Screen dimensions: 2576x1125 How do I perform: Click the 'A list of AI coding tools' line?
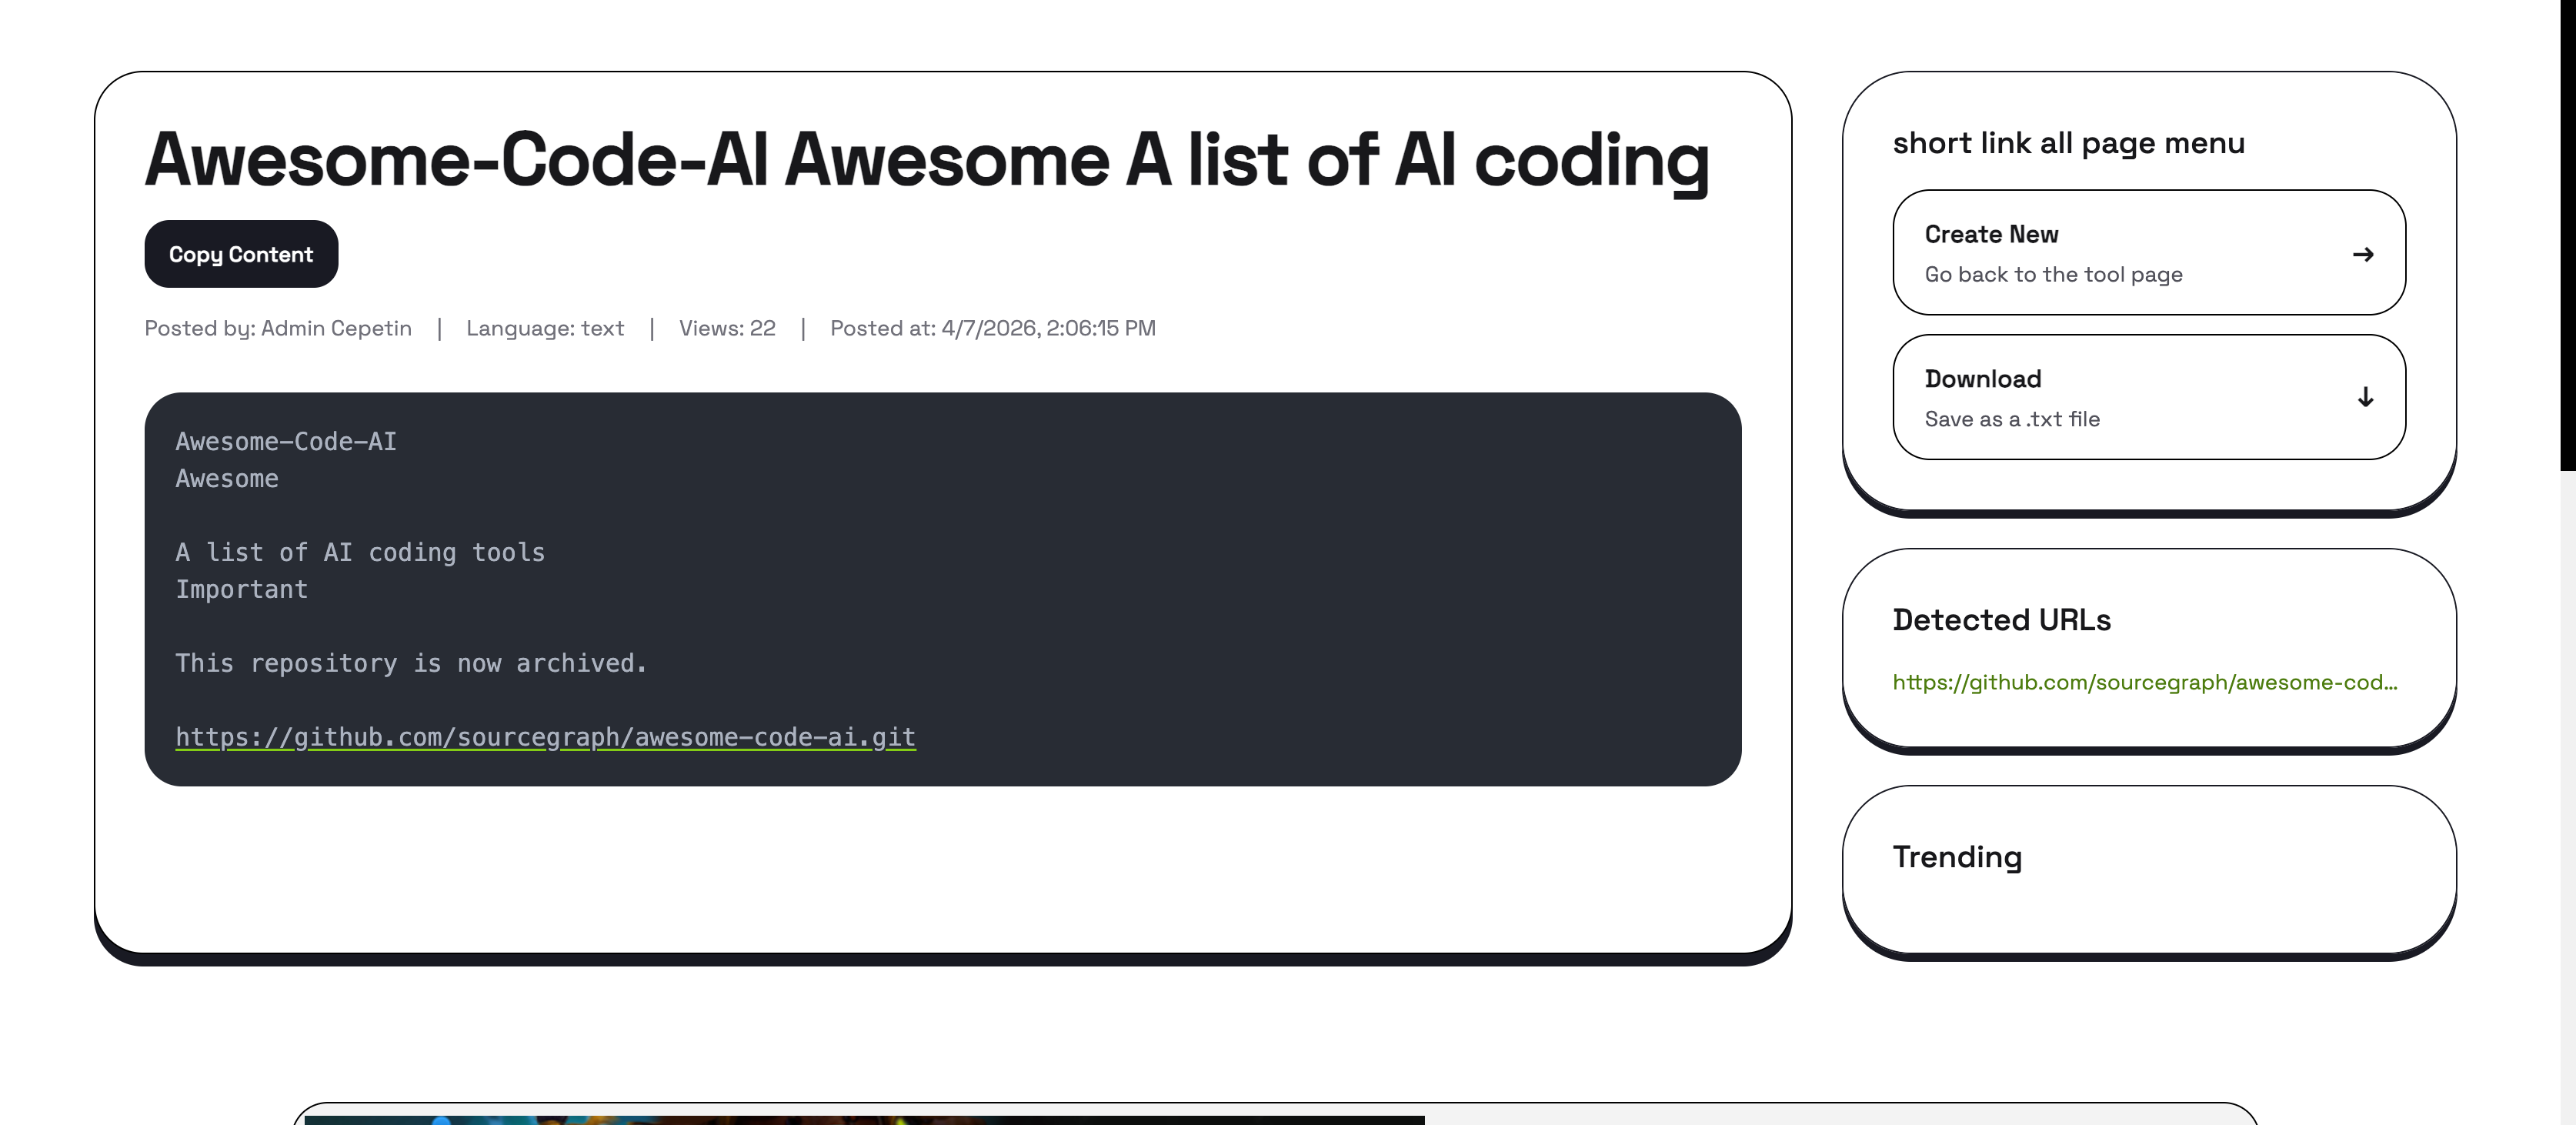(360, 552)
